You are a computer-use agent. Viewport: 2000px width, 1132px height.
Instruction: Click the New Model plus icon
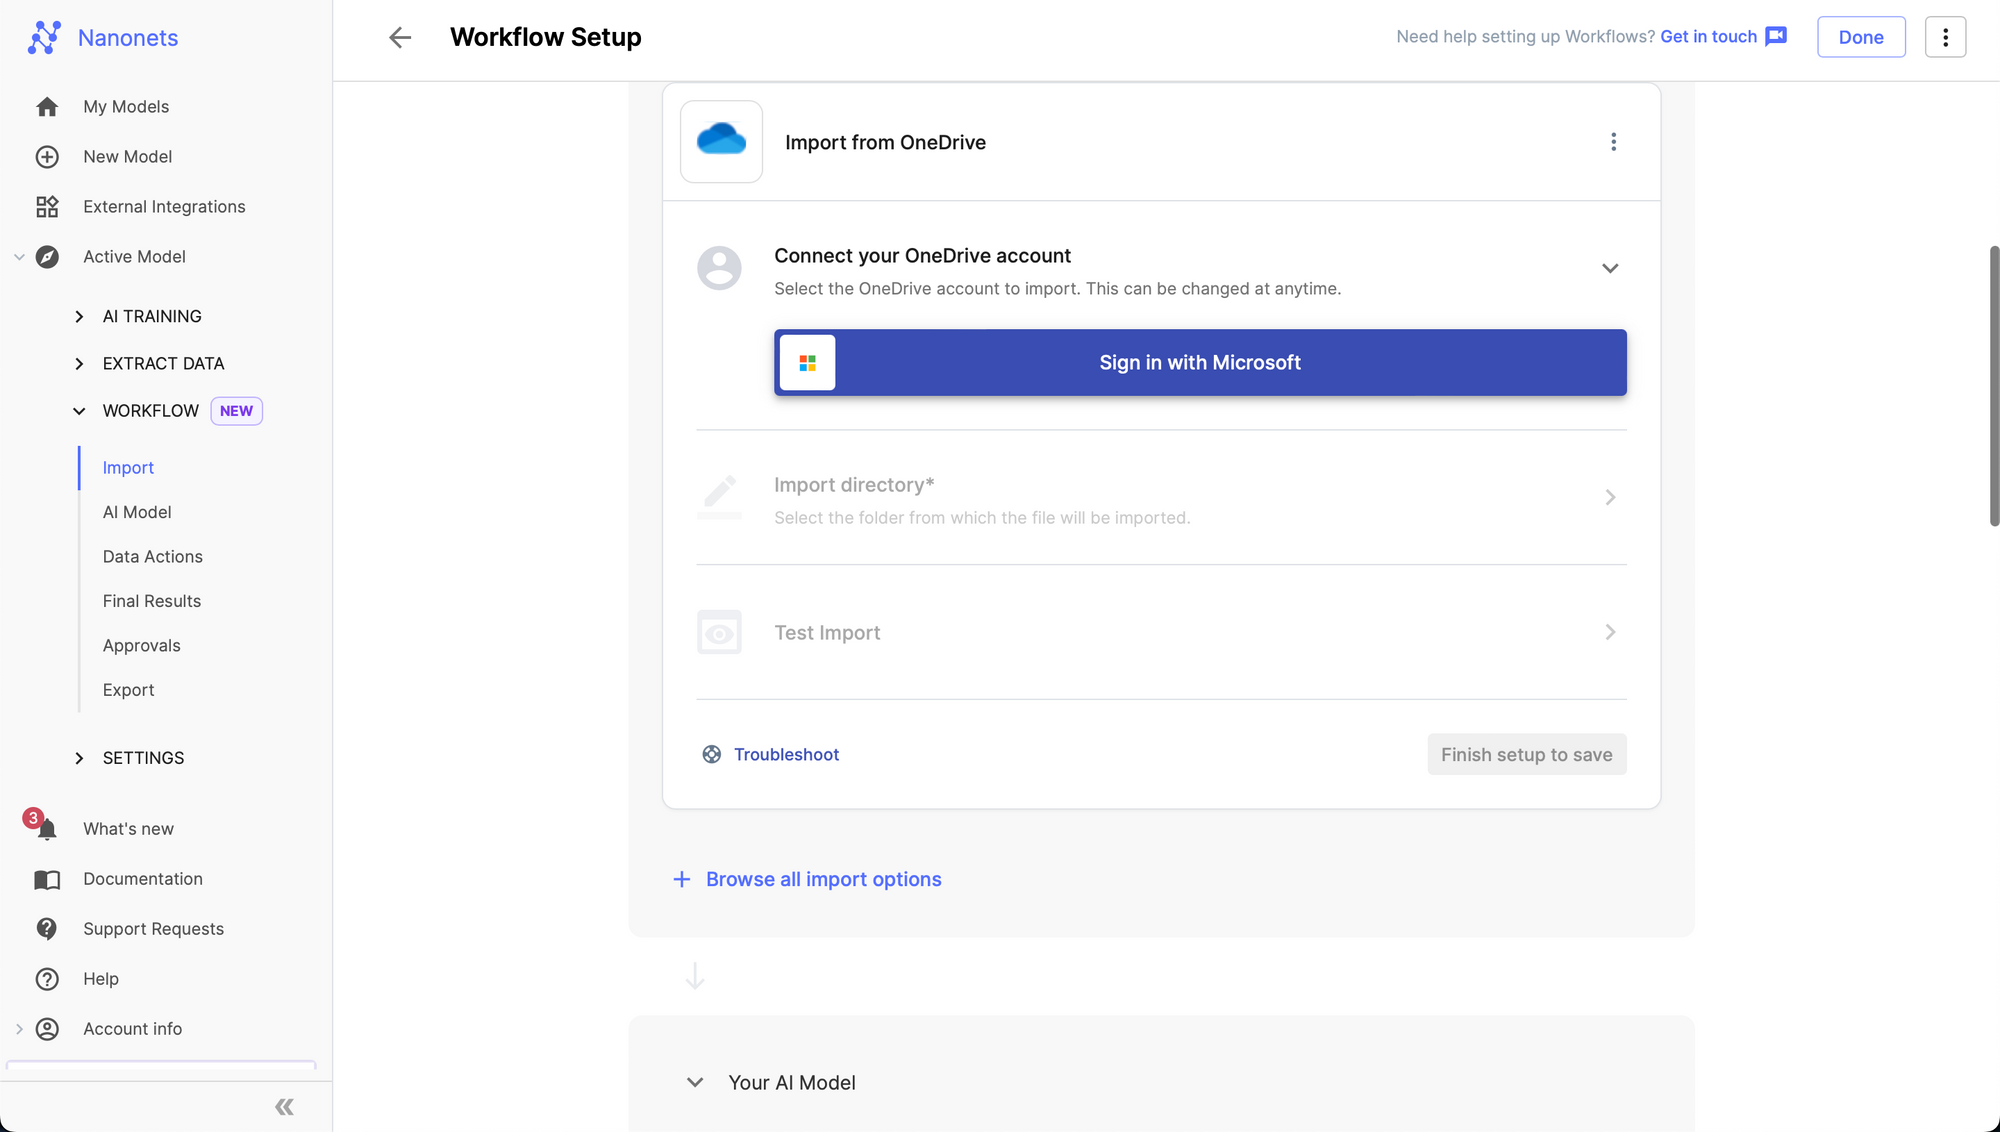(47, 157)
